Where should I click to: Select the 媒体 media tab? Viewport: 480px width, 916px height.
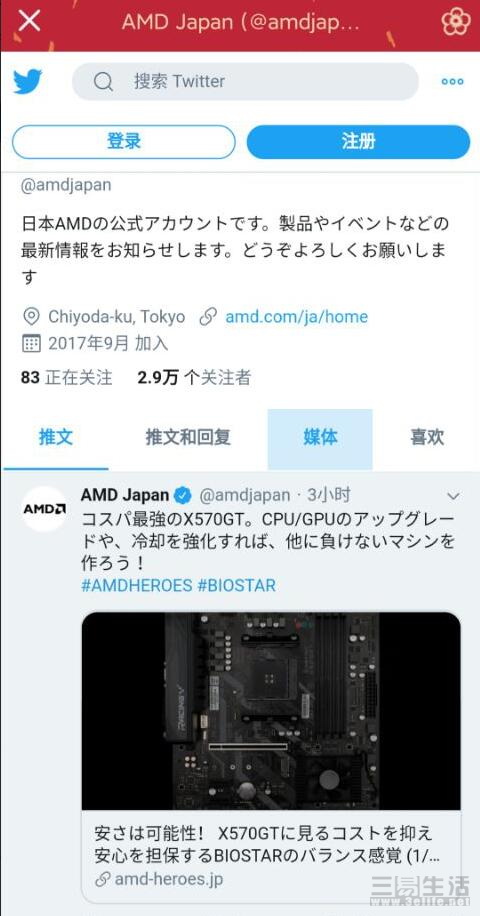[320, 438]
